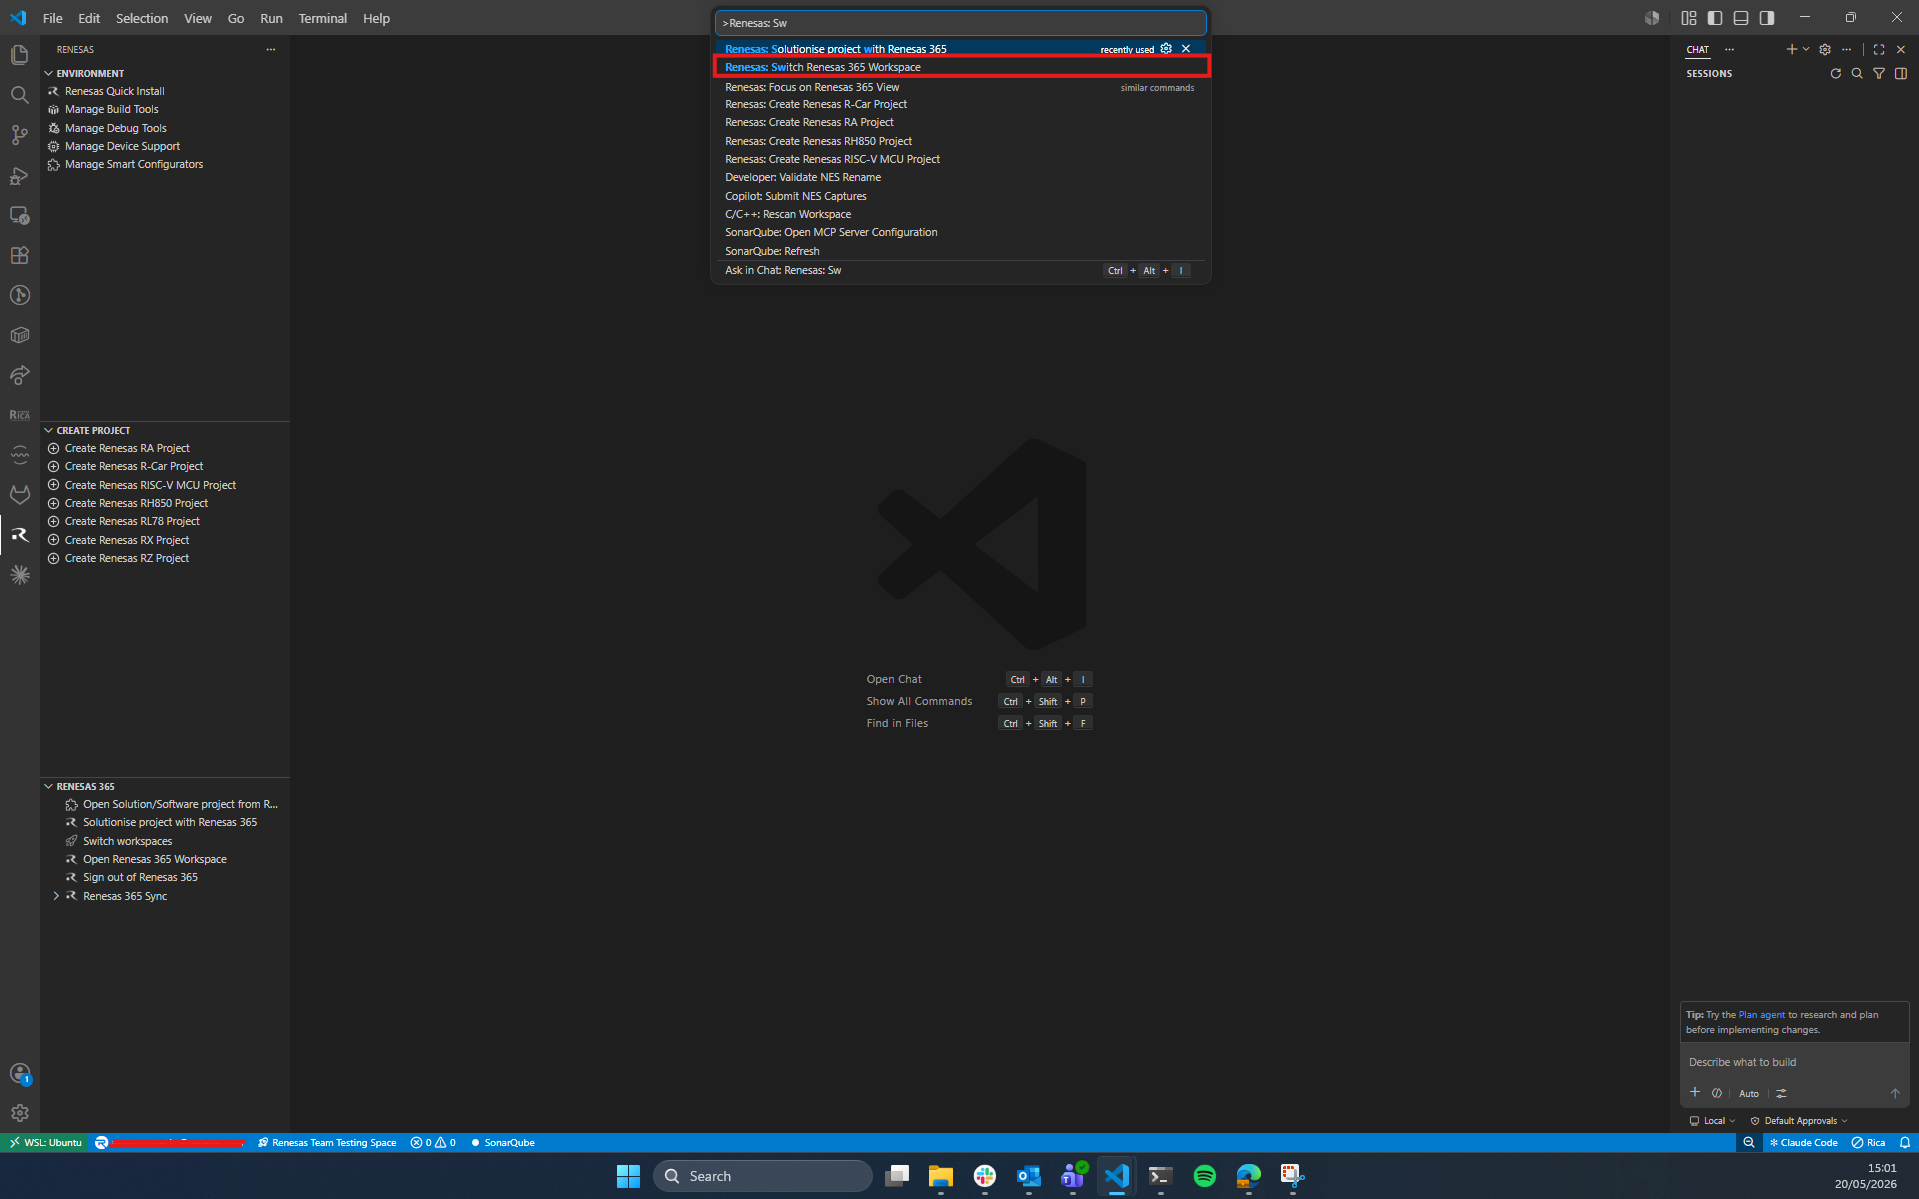Open the Help menu
1919x1199 pixels.
[x=376, y=18]
